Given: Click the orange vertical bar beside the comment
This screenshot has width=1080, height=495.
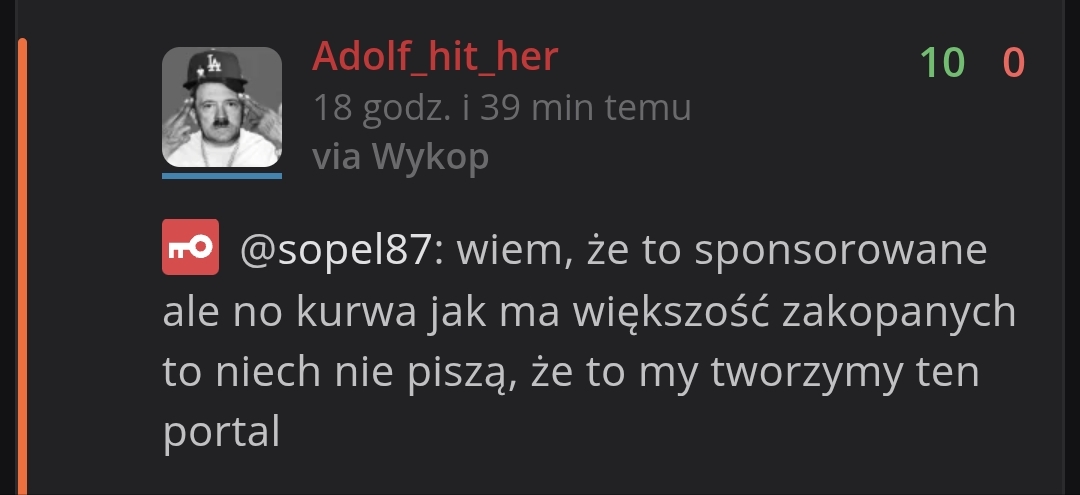Looking at the screenshot, I should (22, 266).
